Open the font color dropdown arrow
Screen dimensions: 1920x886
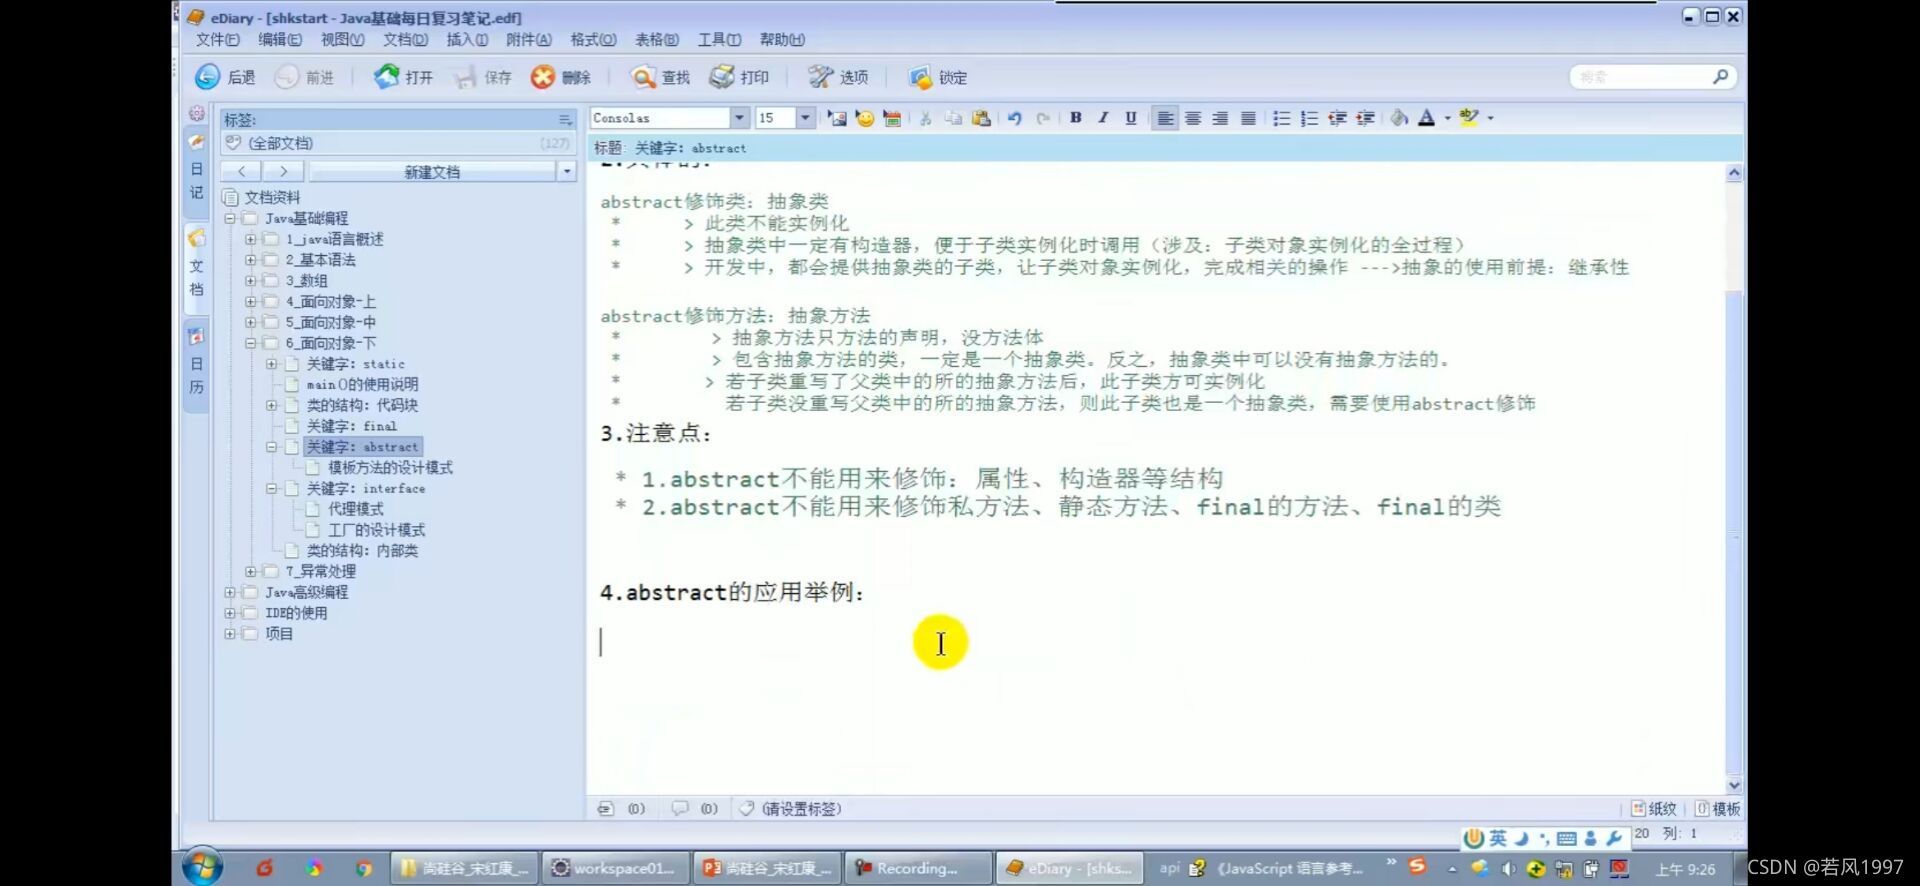point(1447,118)
